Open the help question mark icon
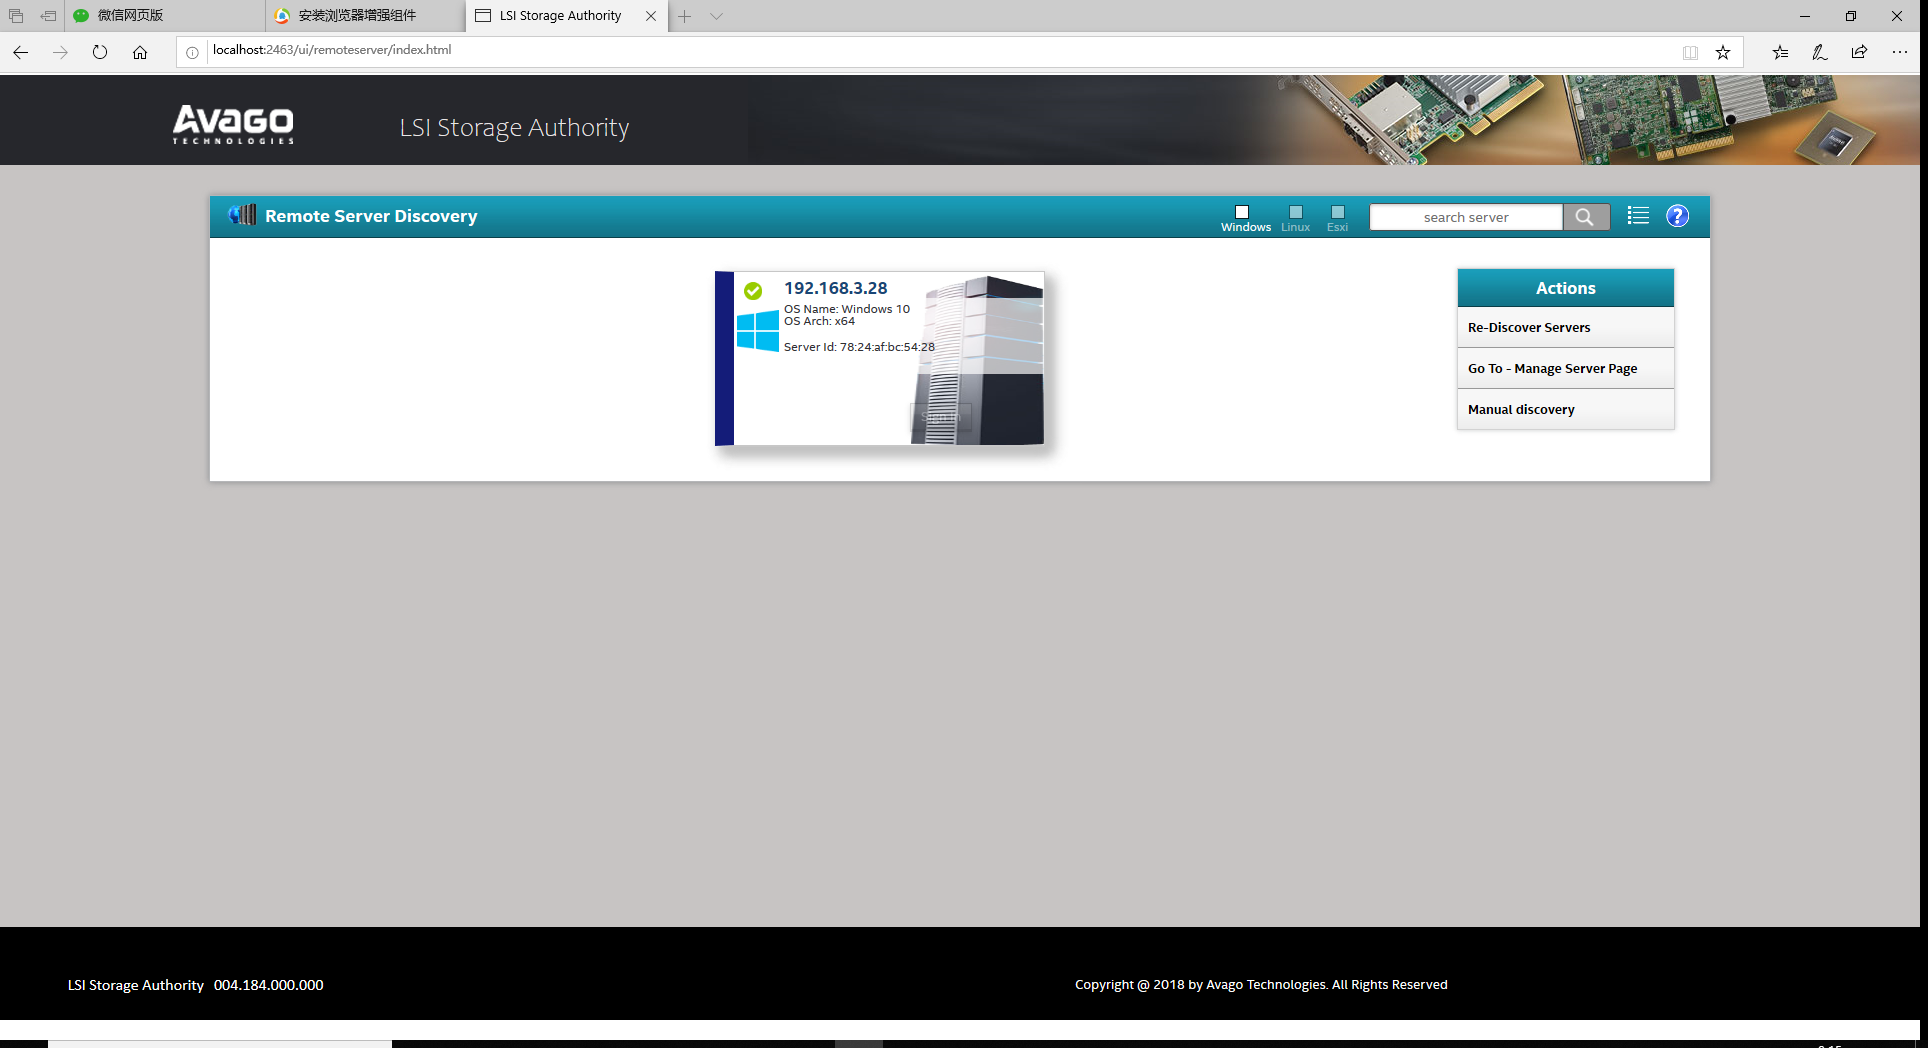1928x1048 pixels. pos(1677,216)
